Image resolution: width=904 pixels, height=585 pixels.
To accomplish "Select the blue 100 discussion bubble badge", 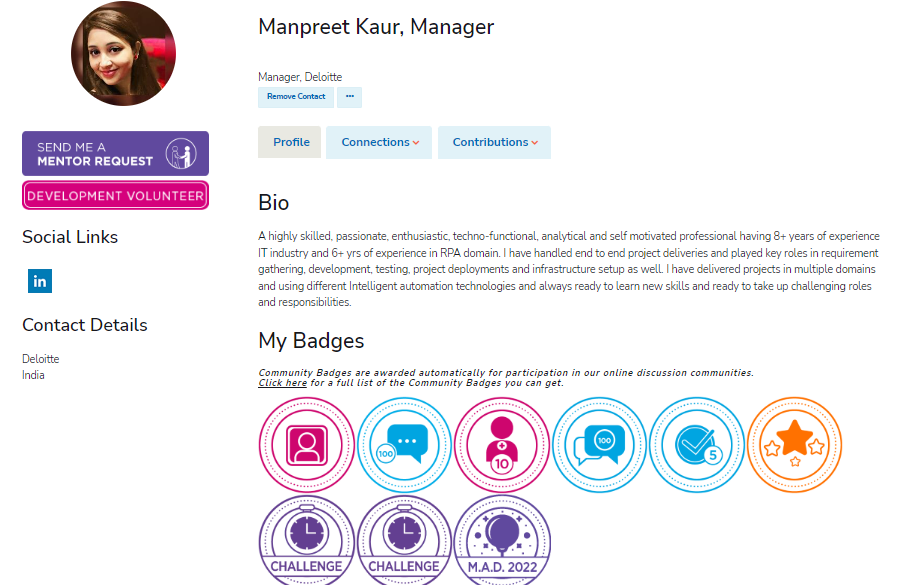I will click(x=600, y=445).
